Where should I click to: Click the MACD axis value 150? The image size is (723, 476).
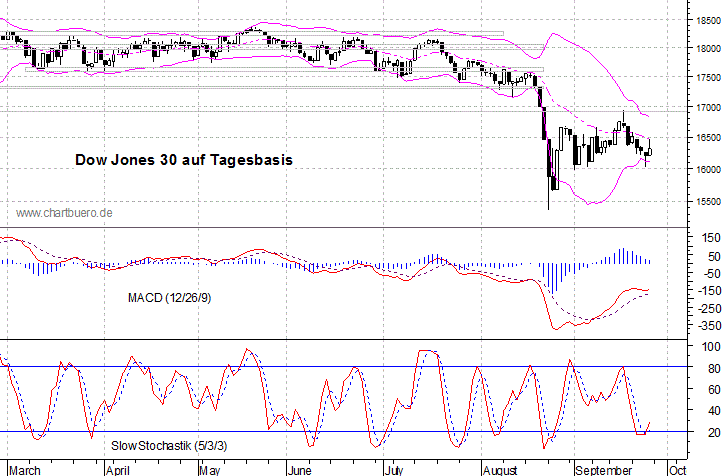pyautogui.click(x=710, y=238)
